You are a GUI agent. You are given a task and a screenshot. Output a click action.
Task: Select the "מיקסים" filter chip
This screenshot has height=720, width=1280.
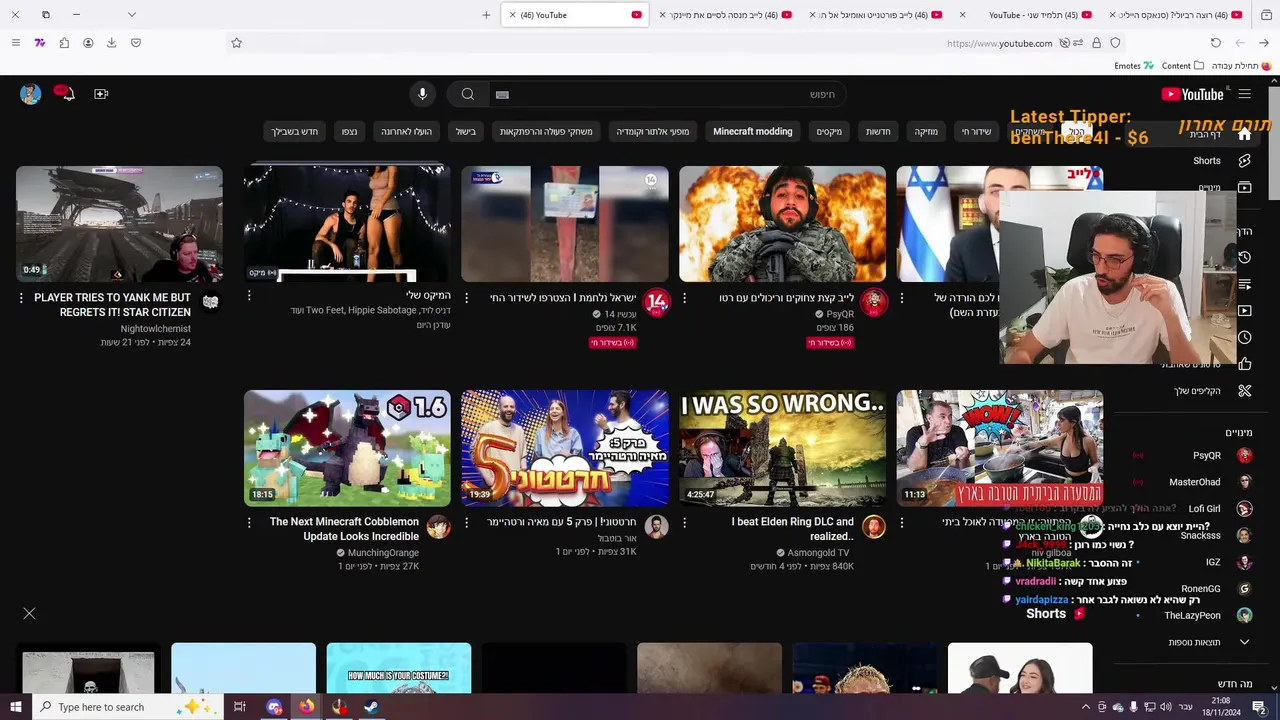(829, 131)
